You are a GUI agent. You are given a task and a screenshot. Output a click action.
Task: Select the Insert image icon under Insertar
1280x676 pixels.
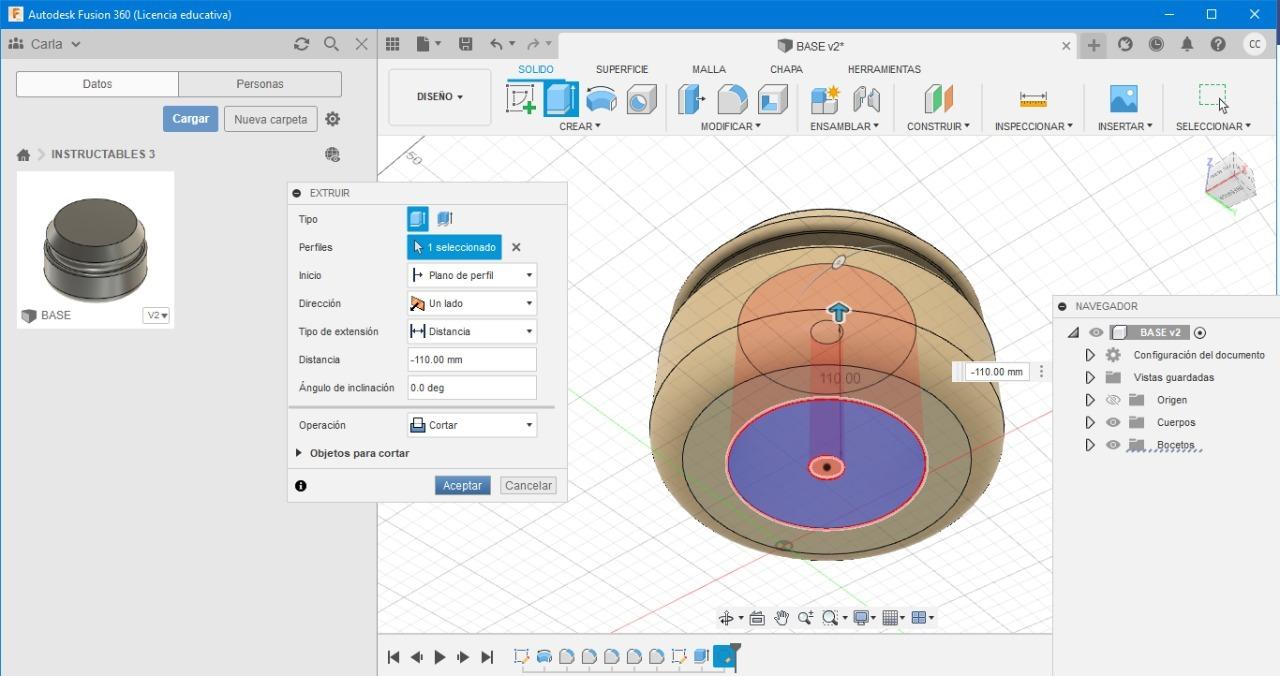click(x=1124, y=98)
